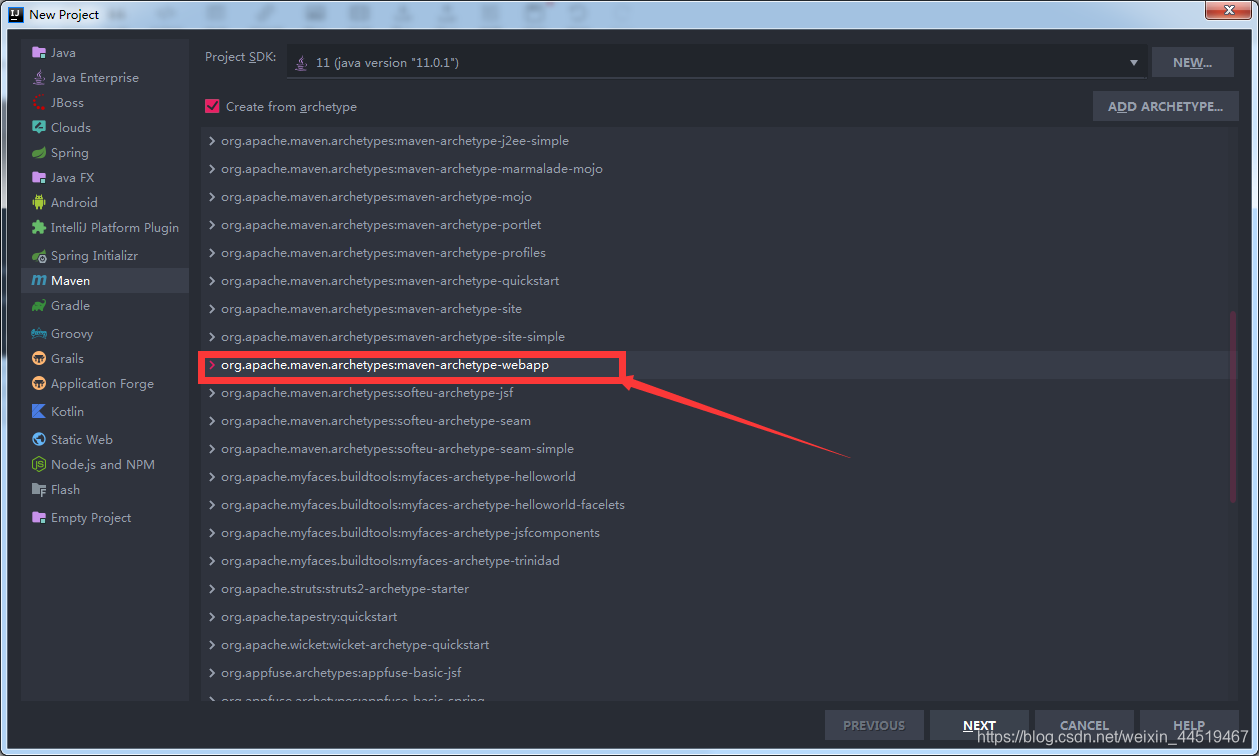Select Static Web project type

[x=105, y=440]
